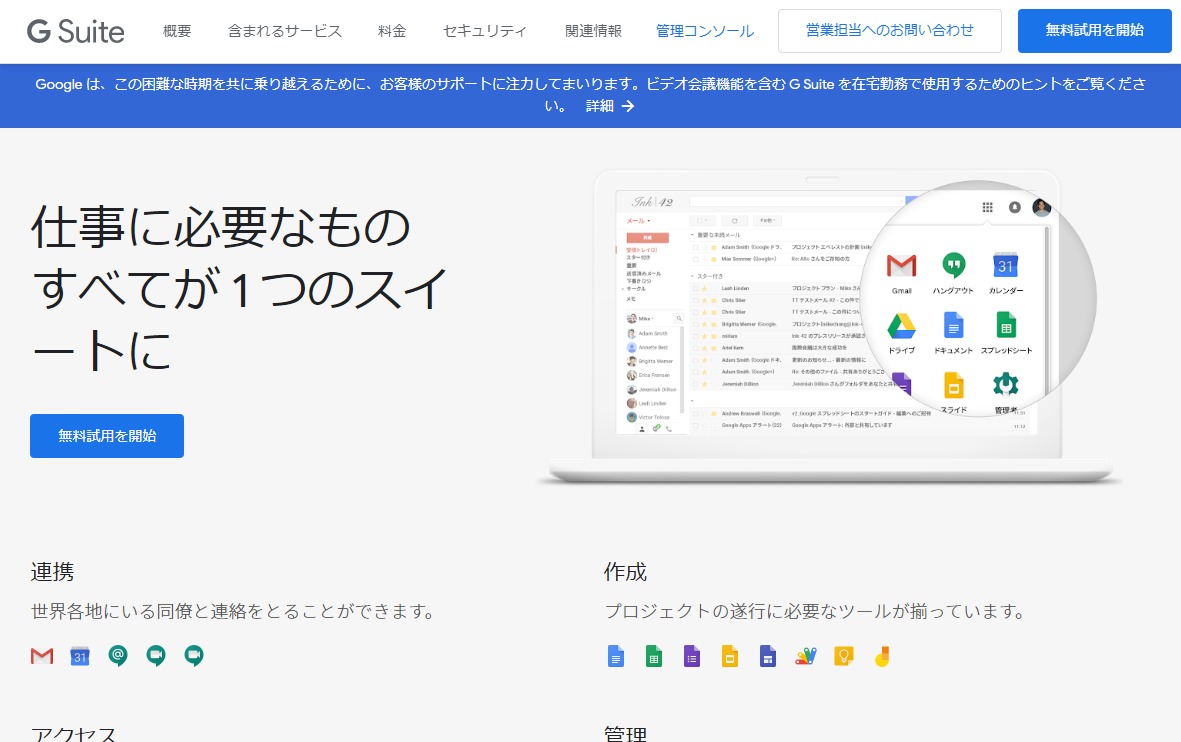Click the スプレッドシート icon in the laptop illustration
The width and height of the screenshot is (1181, 742).
[1006, 326]
